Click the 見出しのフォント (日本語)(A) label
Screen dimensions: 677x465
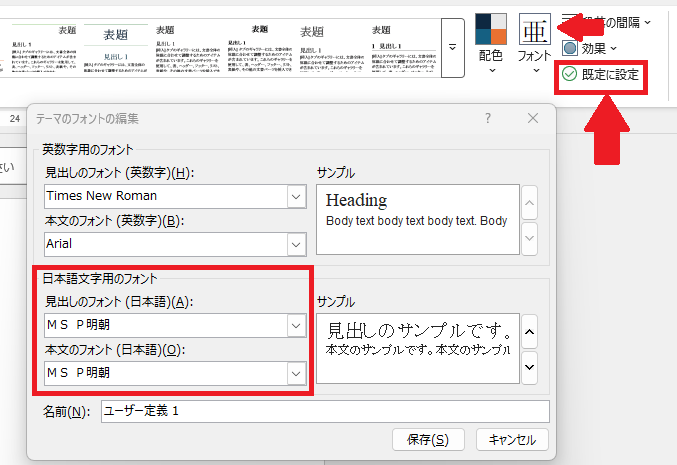click(x=119, y=301)
